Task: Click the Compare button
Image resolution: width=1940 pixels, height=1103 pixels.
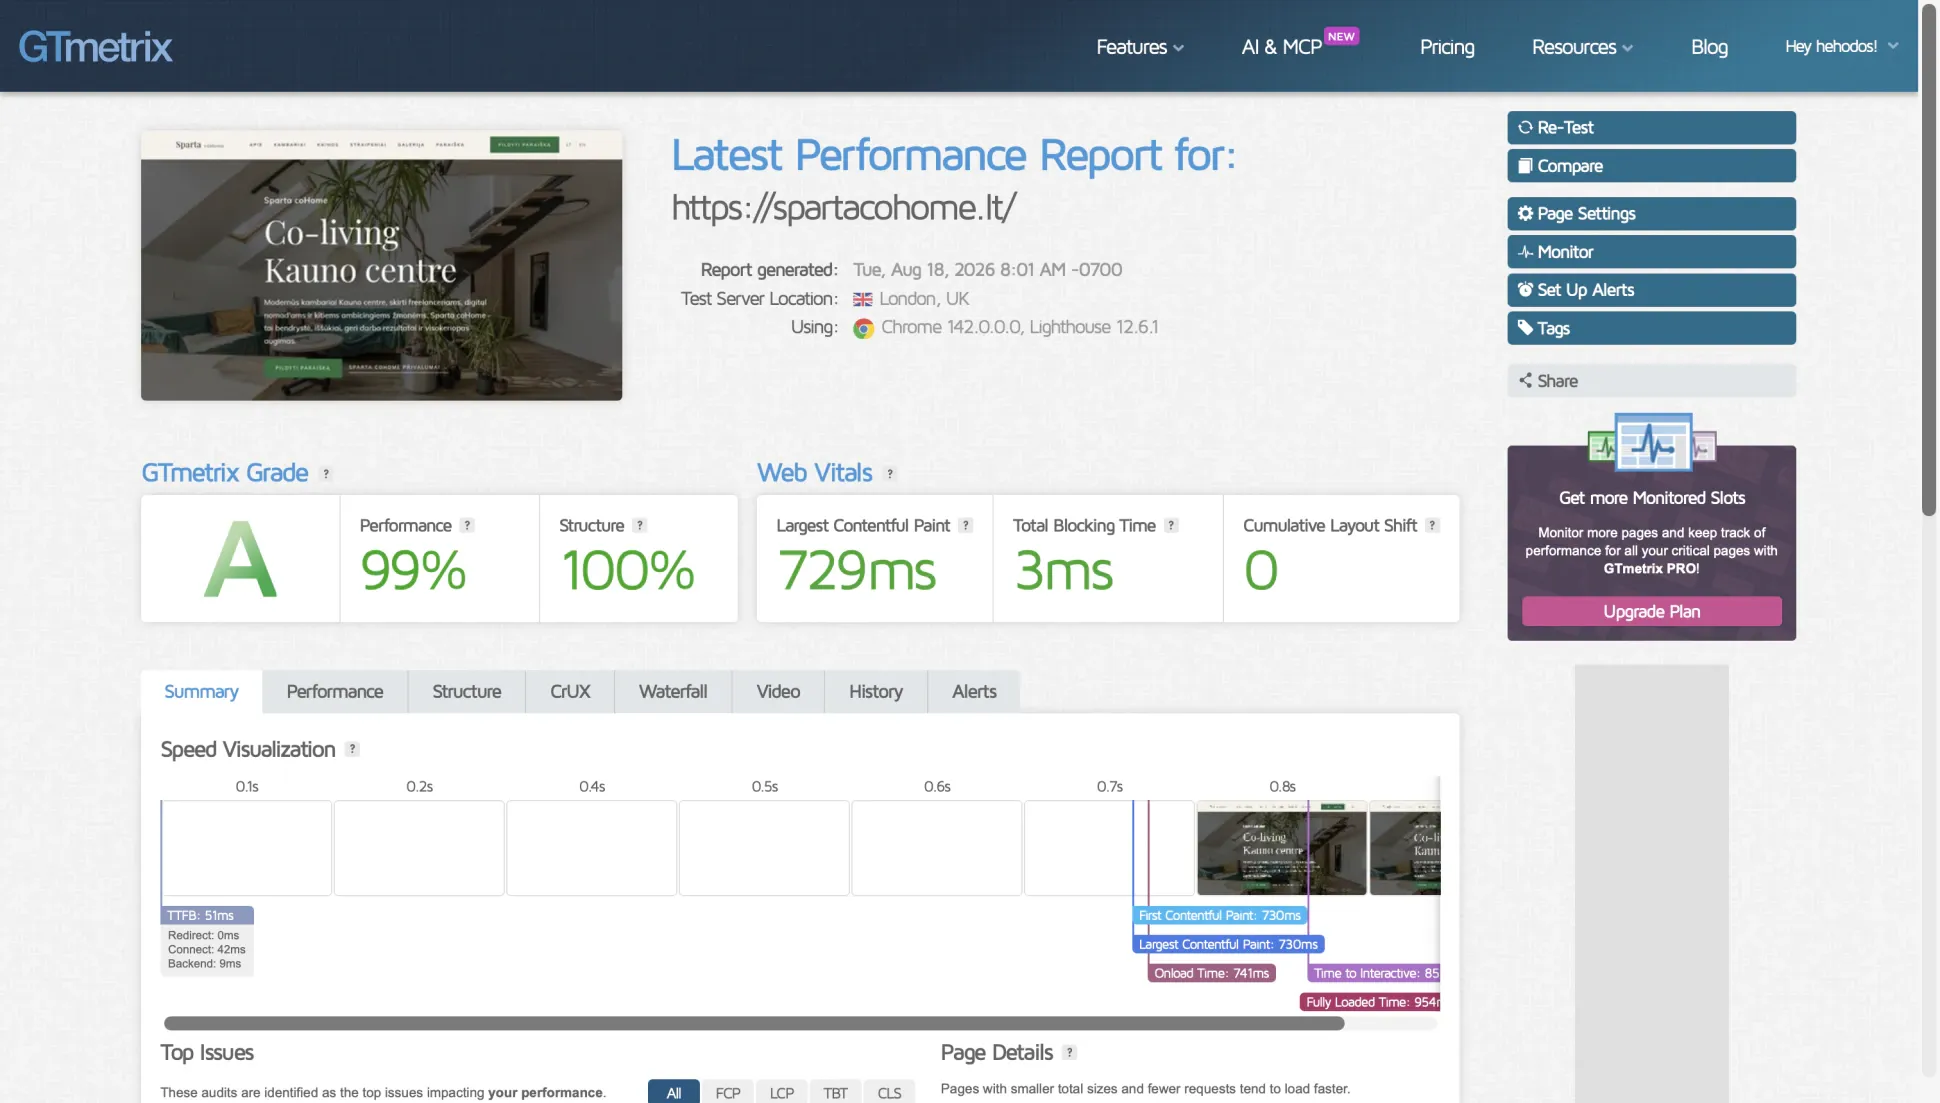Action: (1651, 166)
